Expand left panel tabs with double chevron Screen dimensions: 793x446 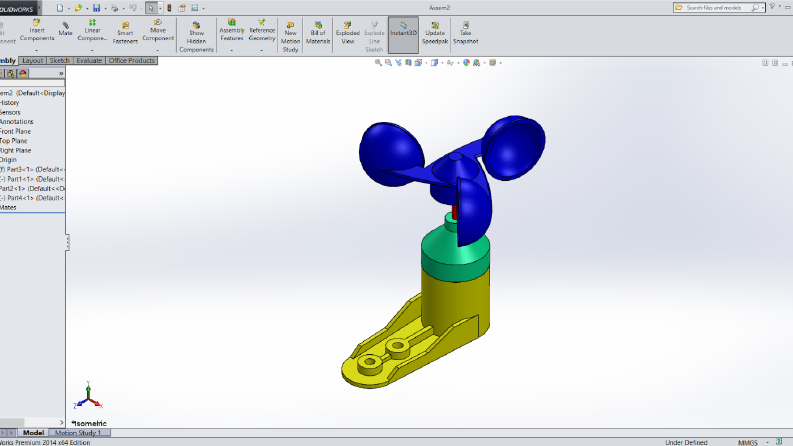click(x=61, y=73)
